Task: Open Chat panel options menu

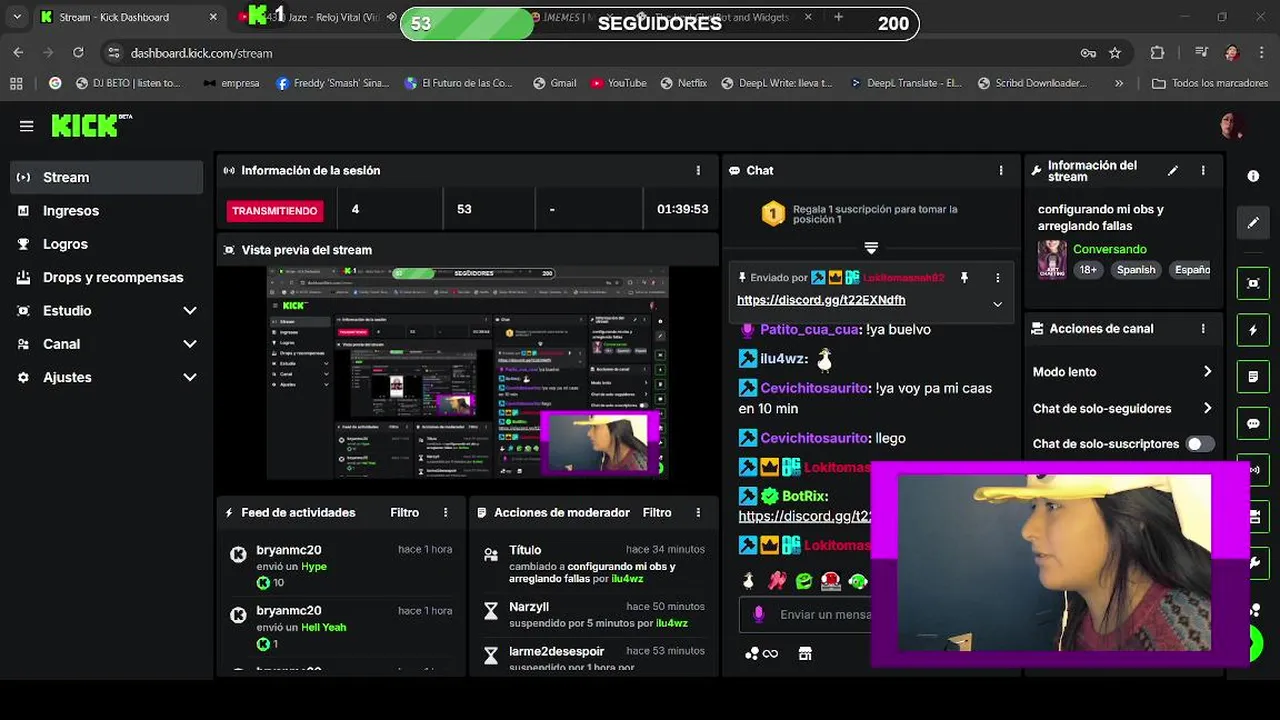Action: [x=1000, y=171]
